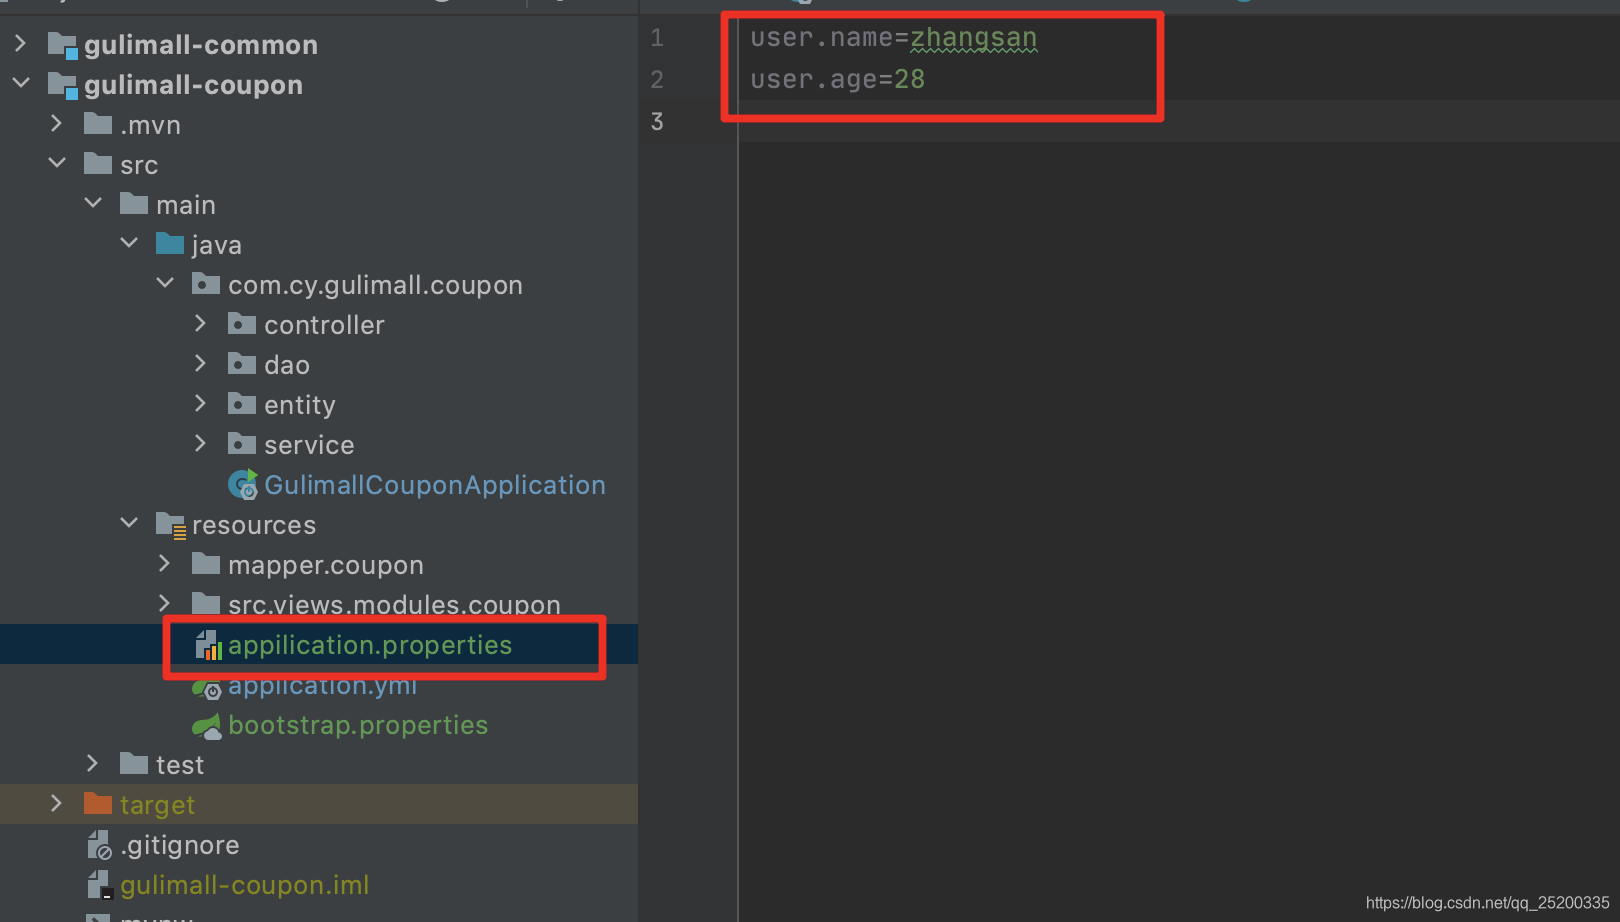Image resolution: width=1620 pixels, height=922 pixels.
Task: Collapse the resources folder
Action: 129,523
